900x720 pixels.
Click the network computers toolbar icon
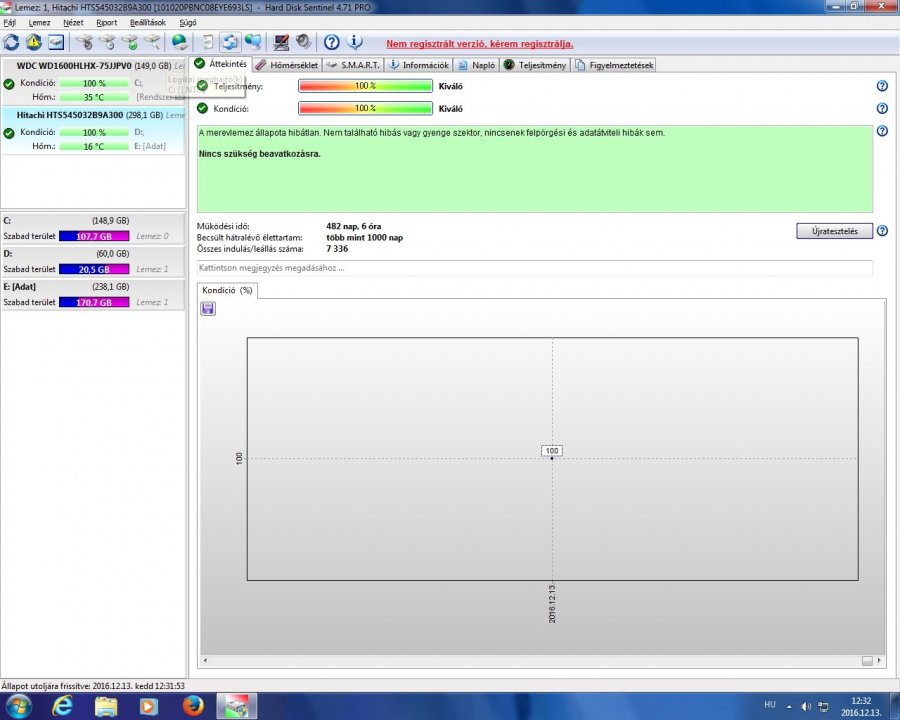(253, 42)
